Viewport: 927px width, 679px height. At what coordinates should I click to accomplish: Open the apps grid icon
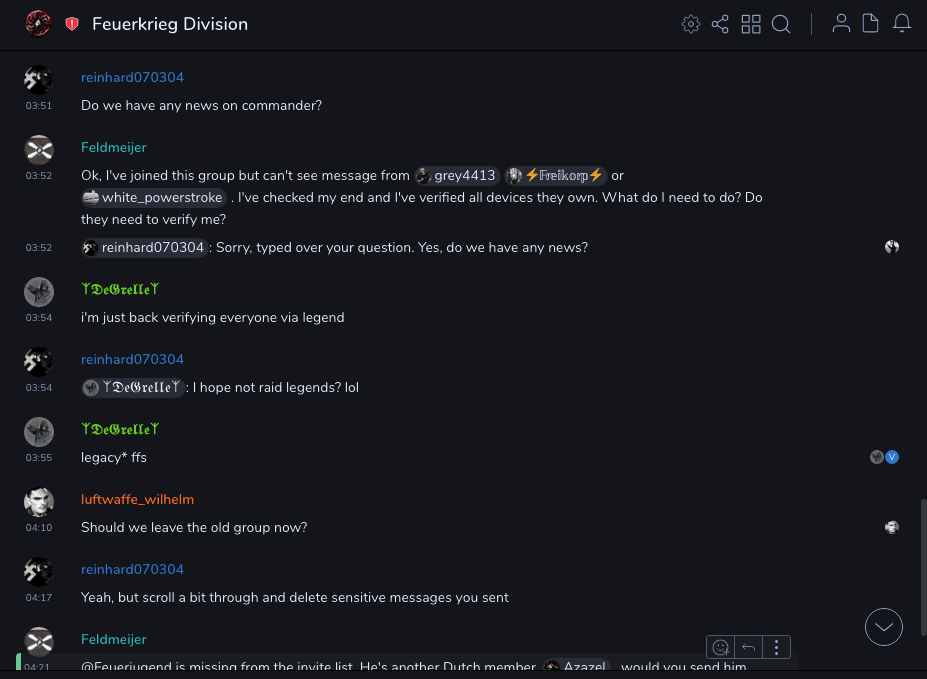751,24
